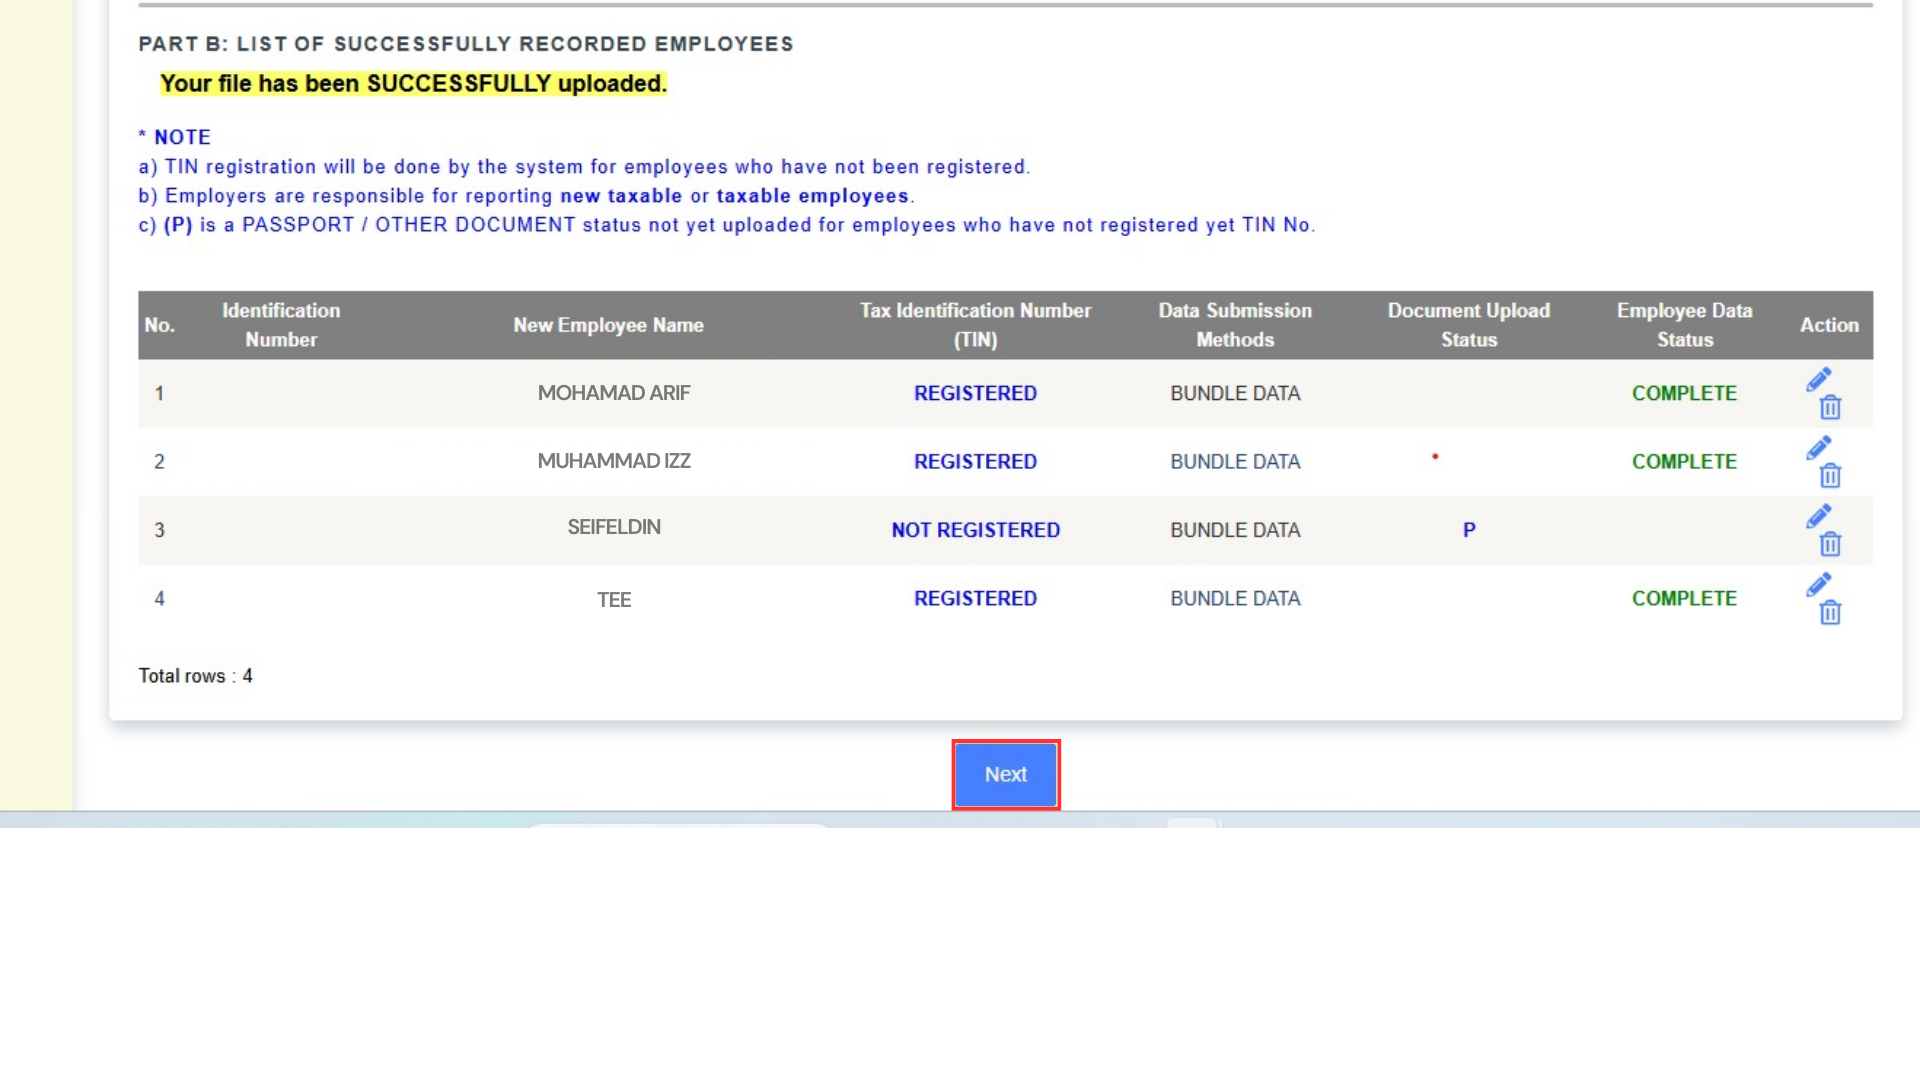Click Employee Data Status column header
Viewport: 1920px width, 1080px height.
pyautogui.click(x=1684, y=325)
